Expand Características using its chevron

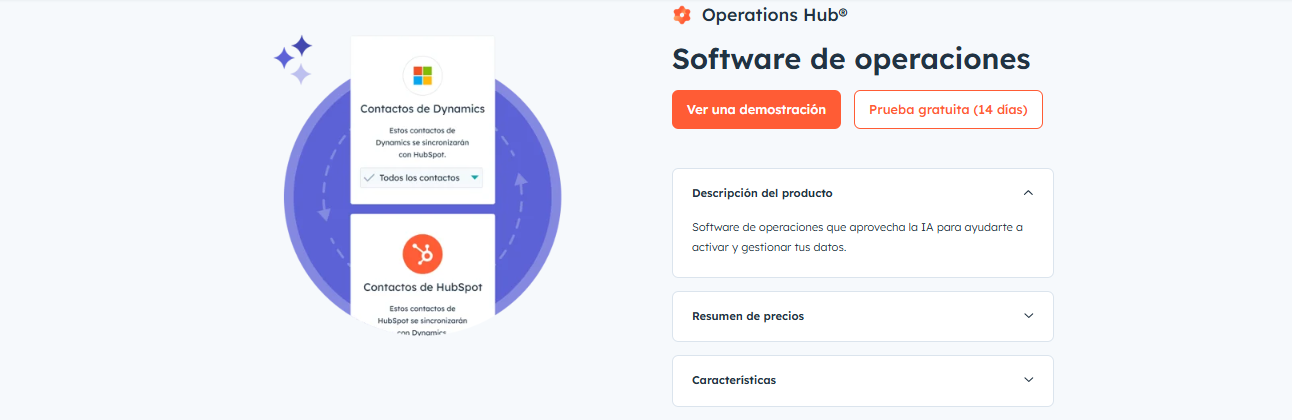point(1028,380)
